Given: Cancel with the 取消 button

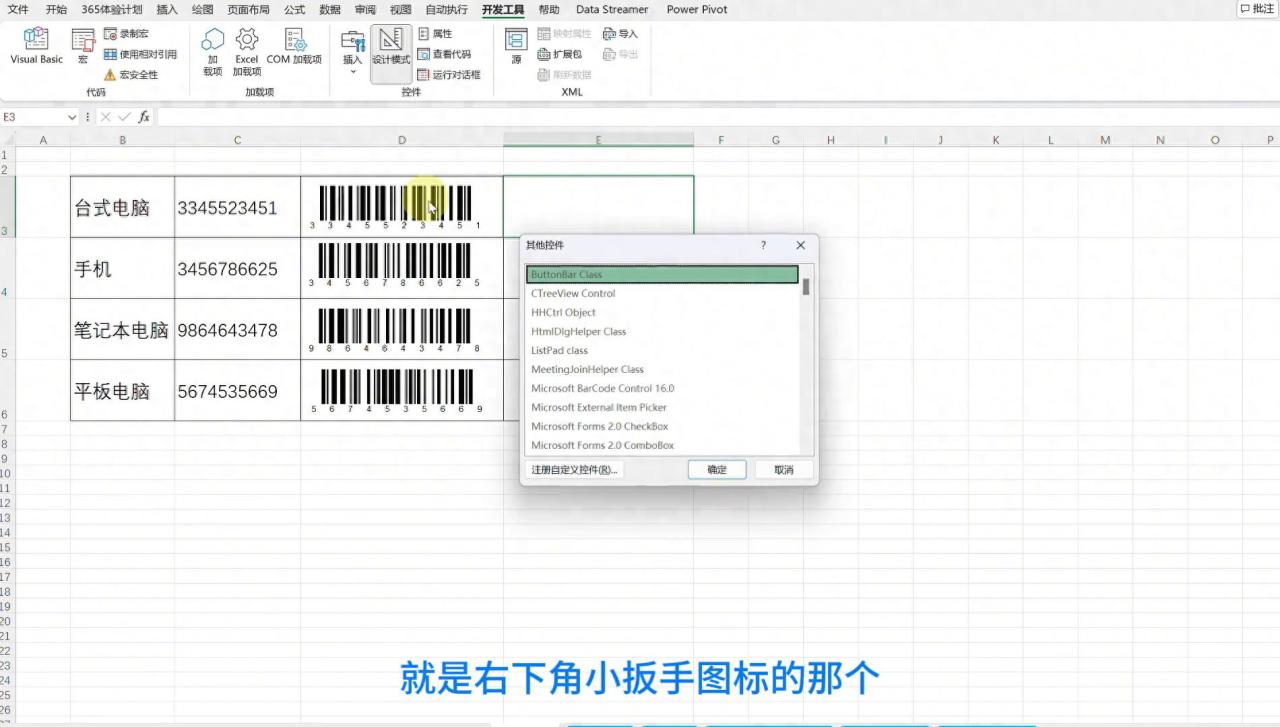Looking at the screenshot, I should (784, 469).
